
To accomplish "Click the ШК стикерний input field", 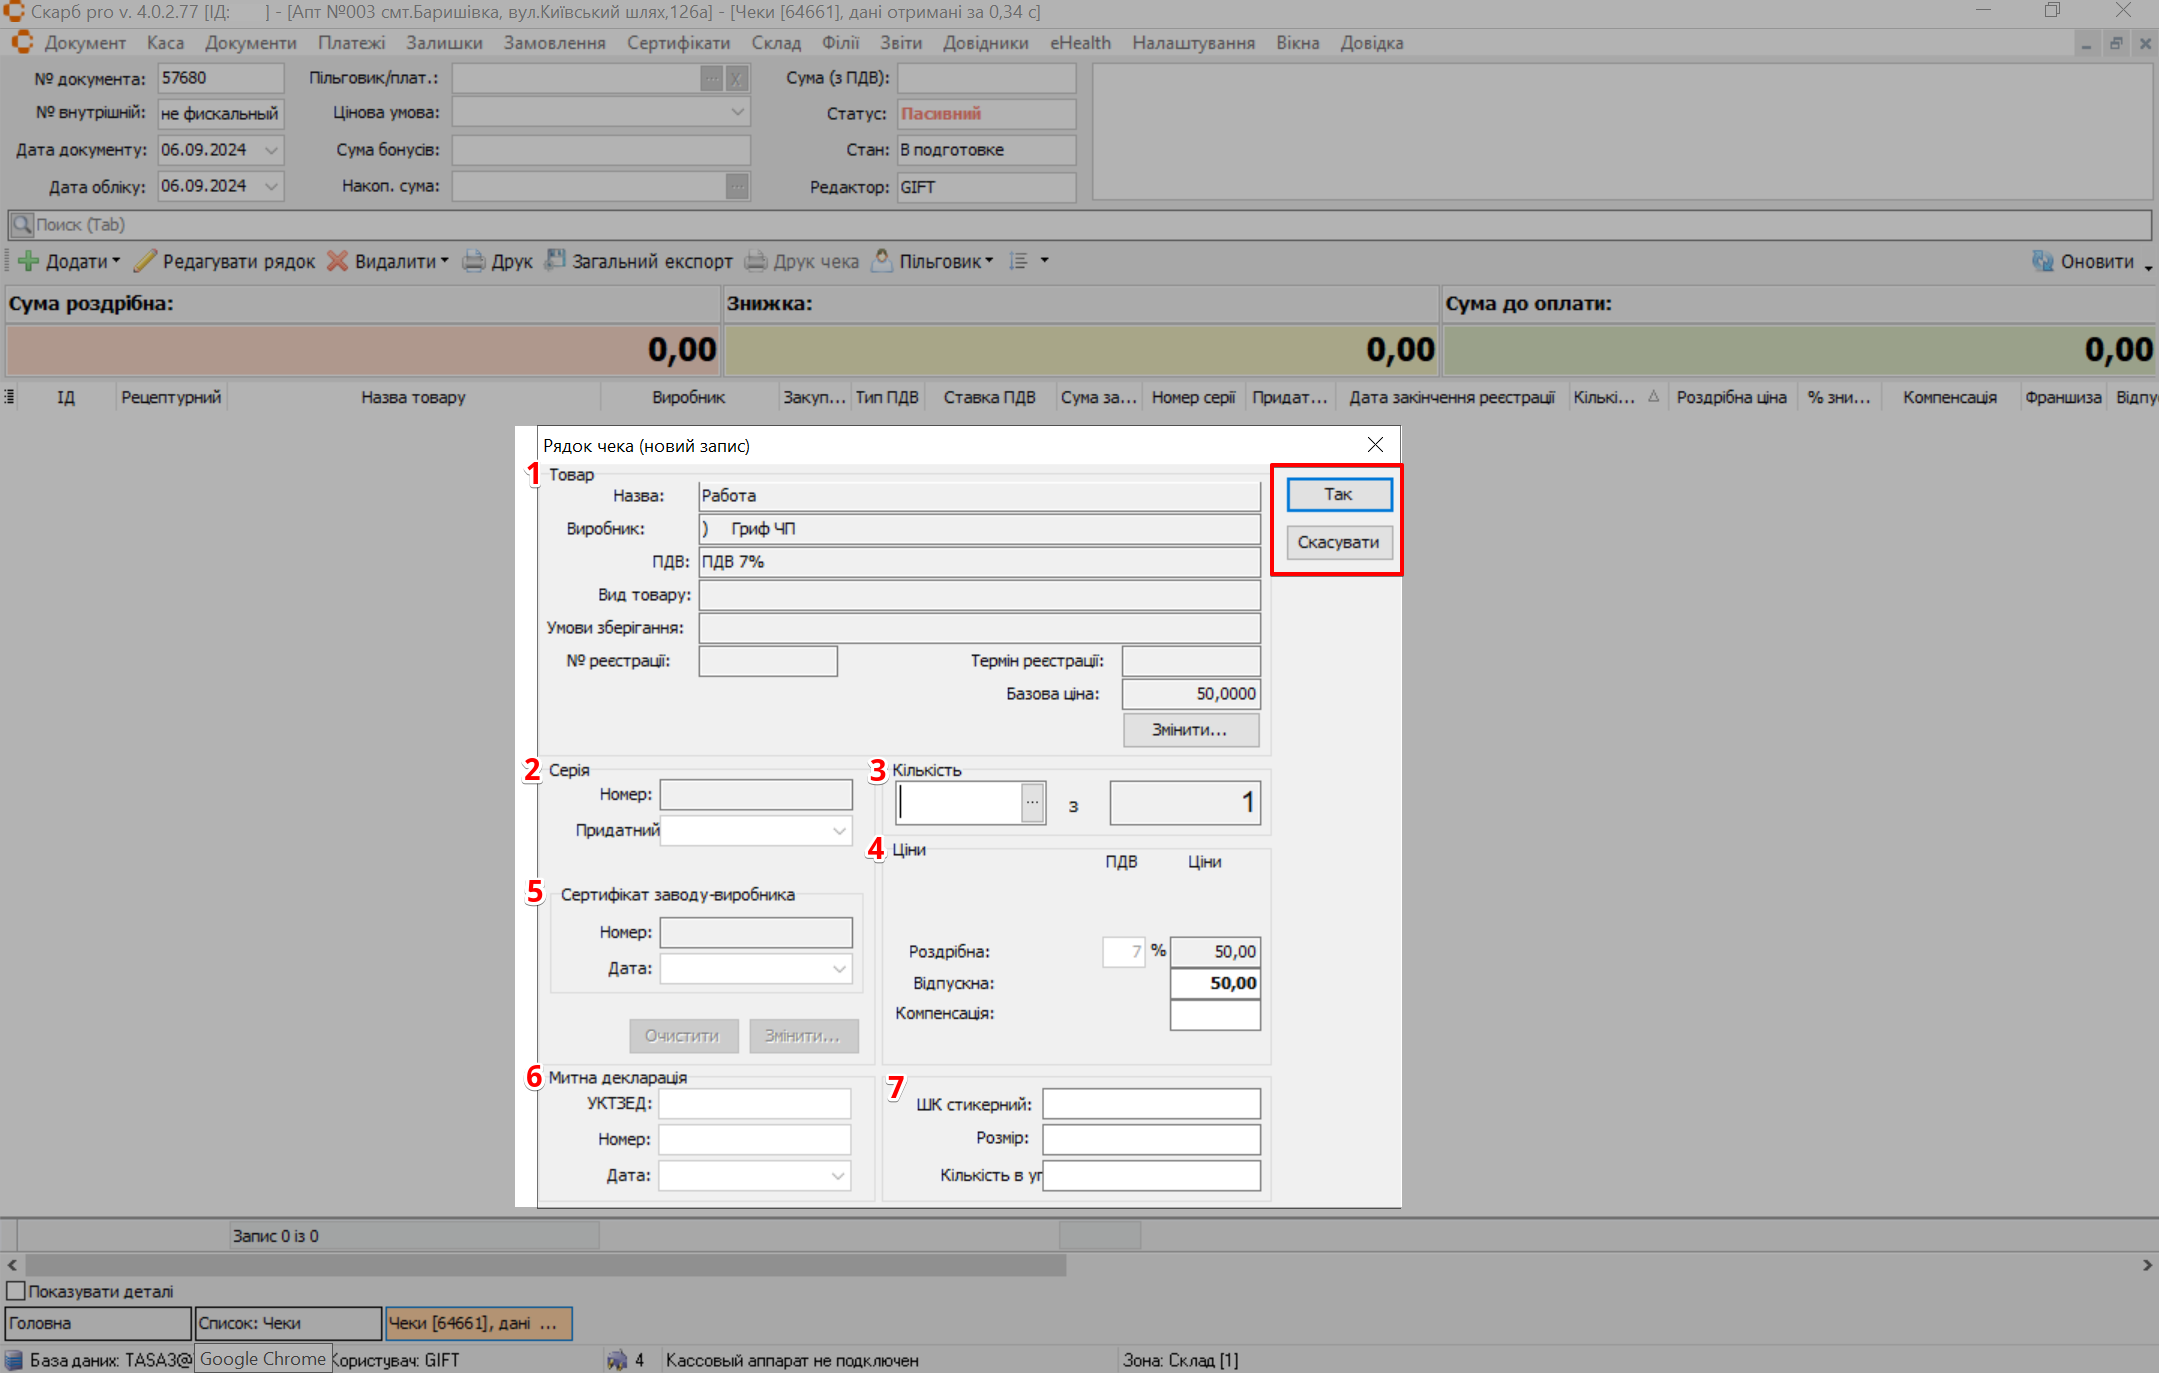I will pyautogui.click(x=1151, y=1104).
